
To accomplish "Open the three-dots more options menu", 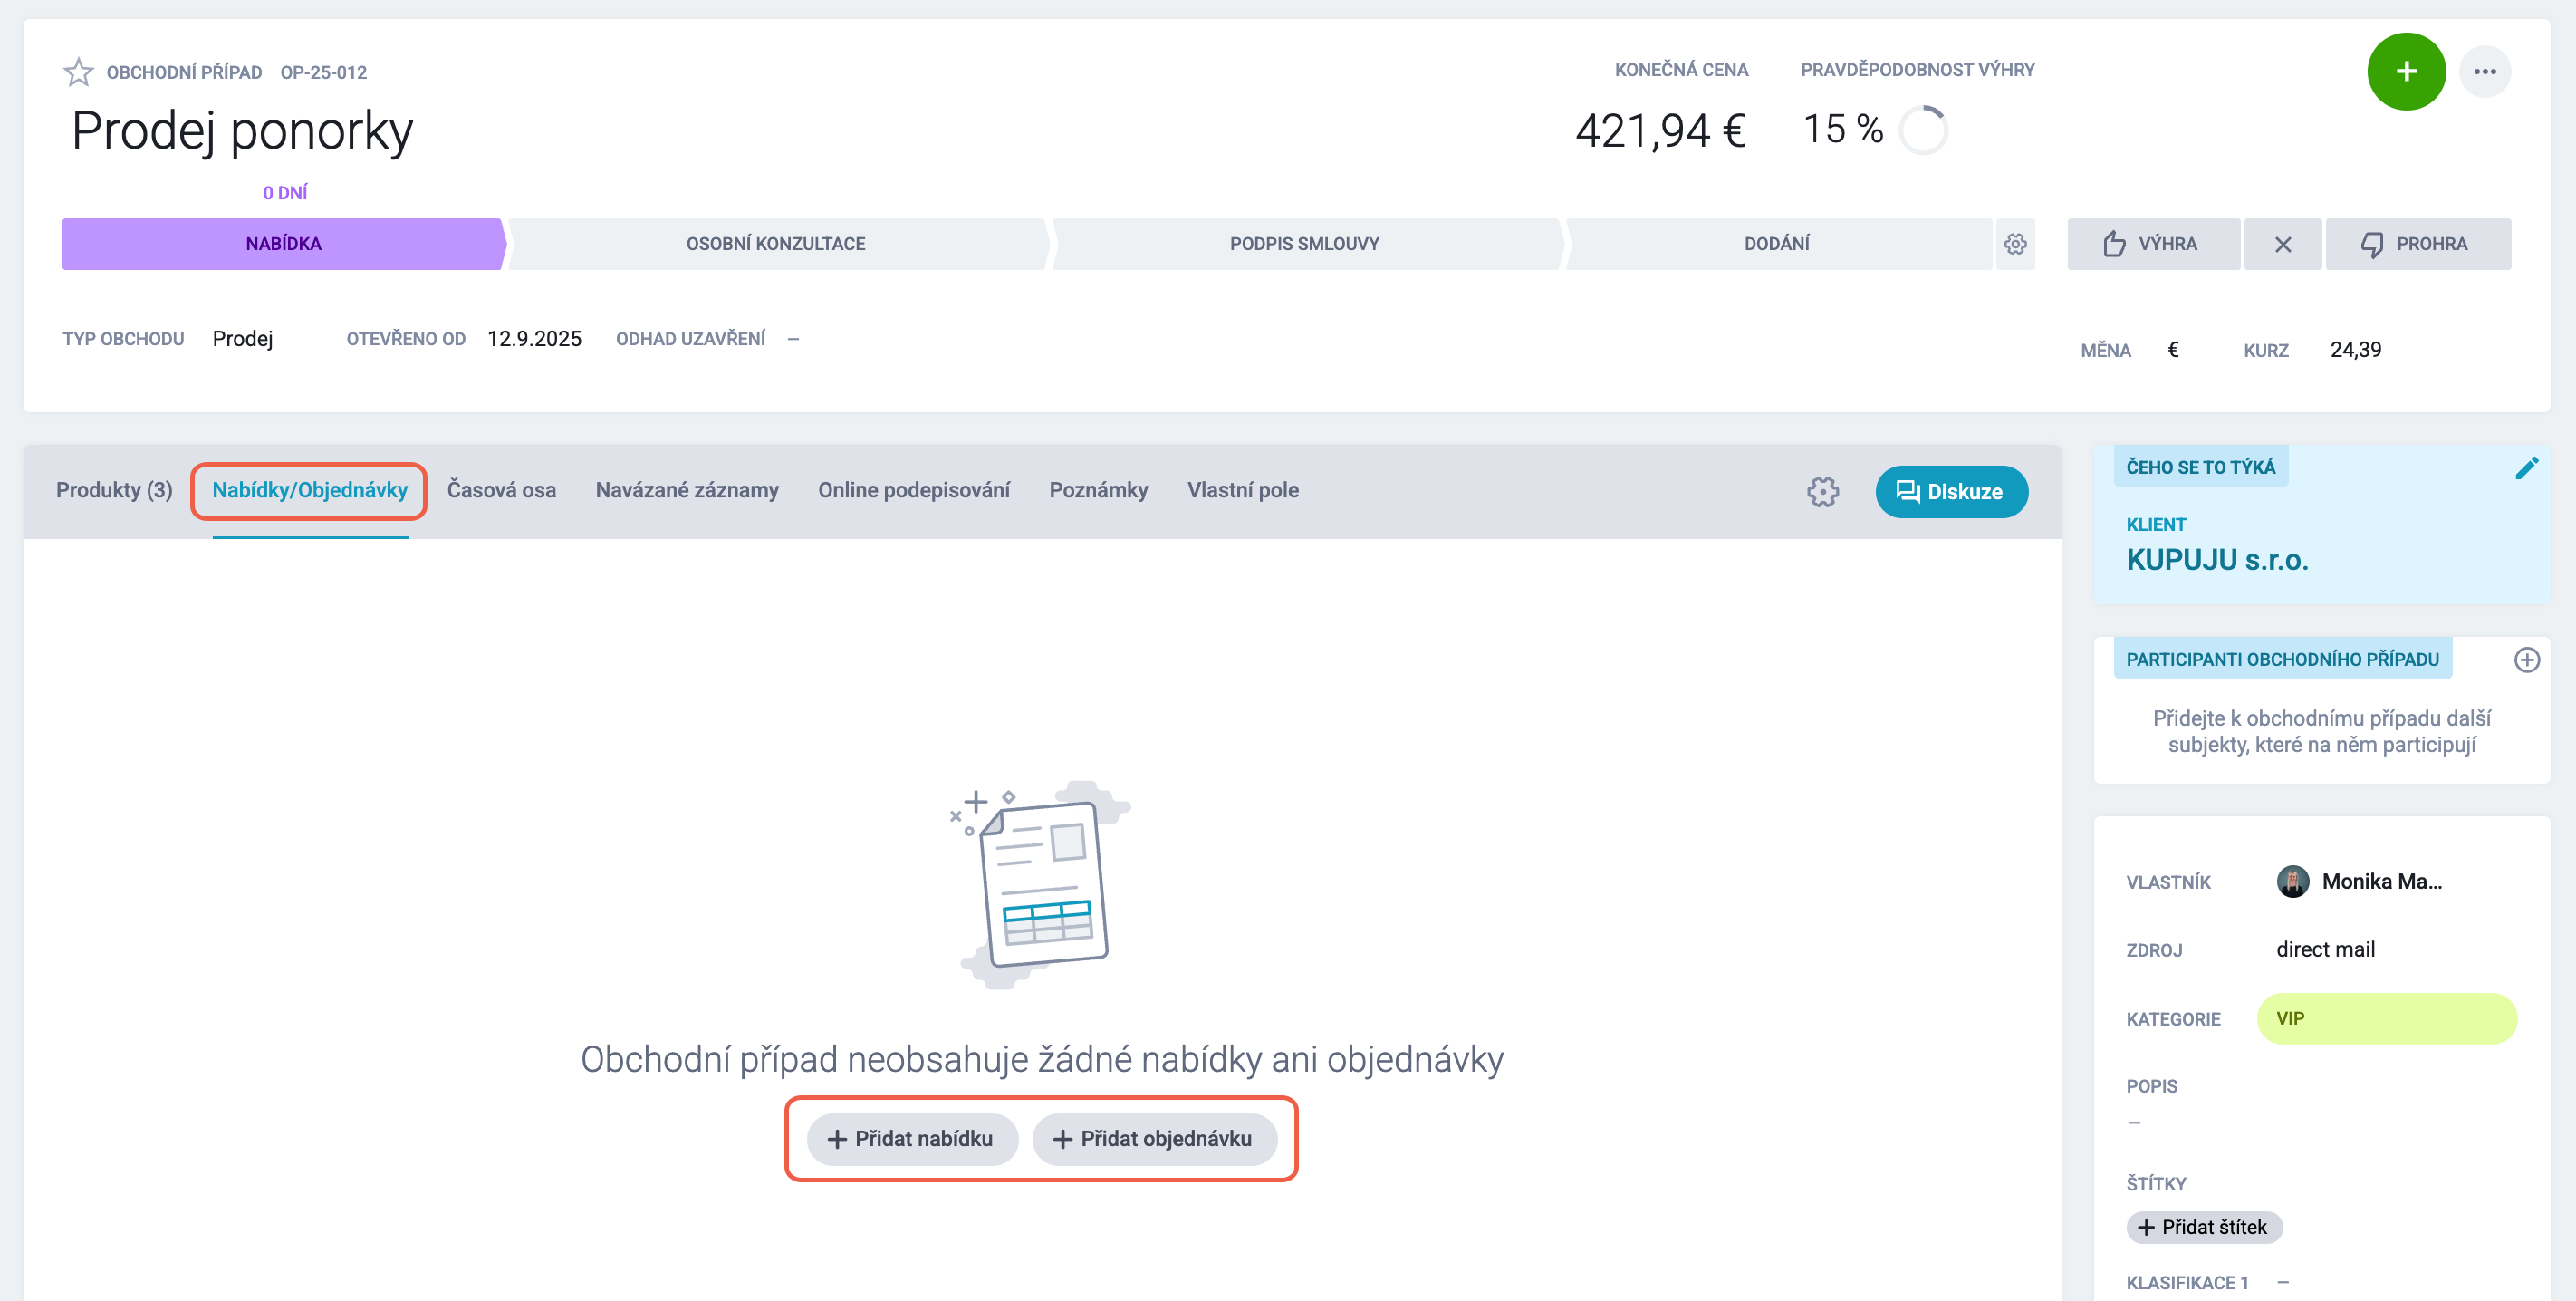I will pos(2485,71).
